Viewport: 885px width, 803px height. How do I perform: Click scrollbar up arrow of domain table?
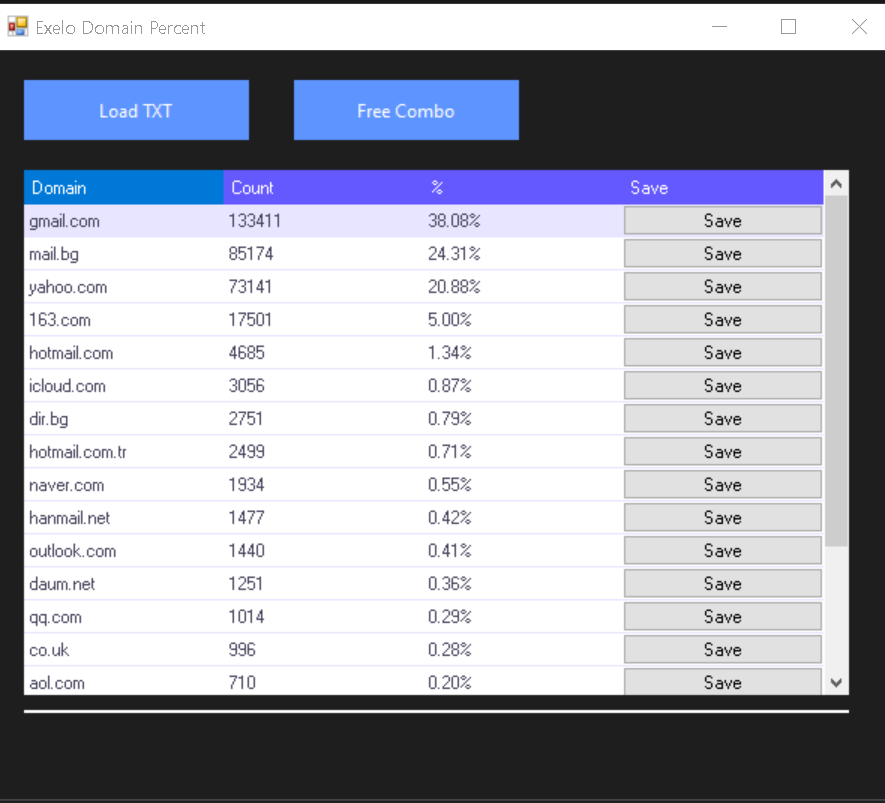(836, 183)
